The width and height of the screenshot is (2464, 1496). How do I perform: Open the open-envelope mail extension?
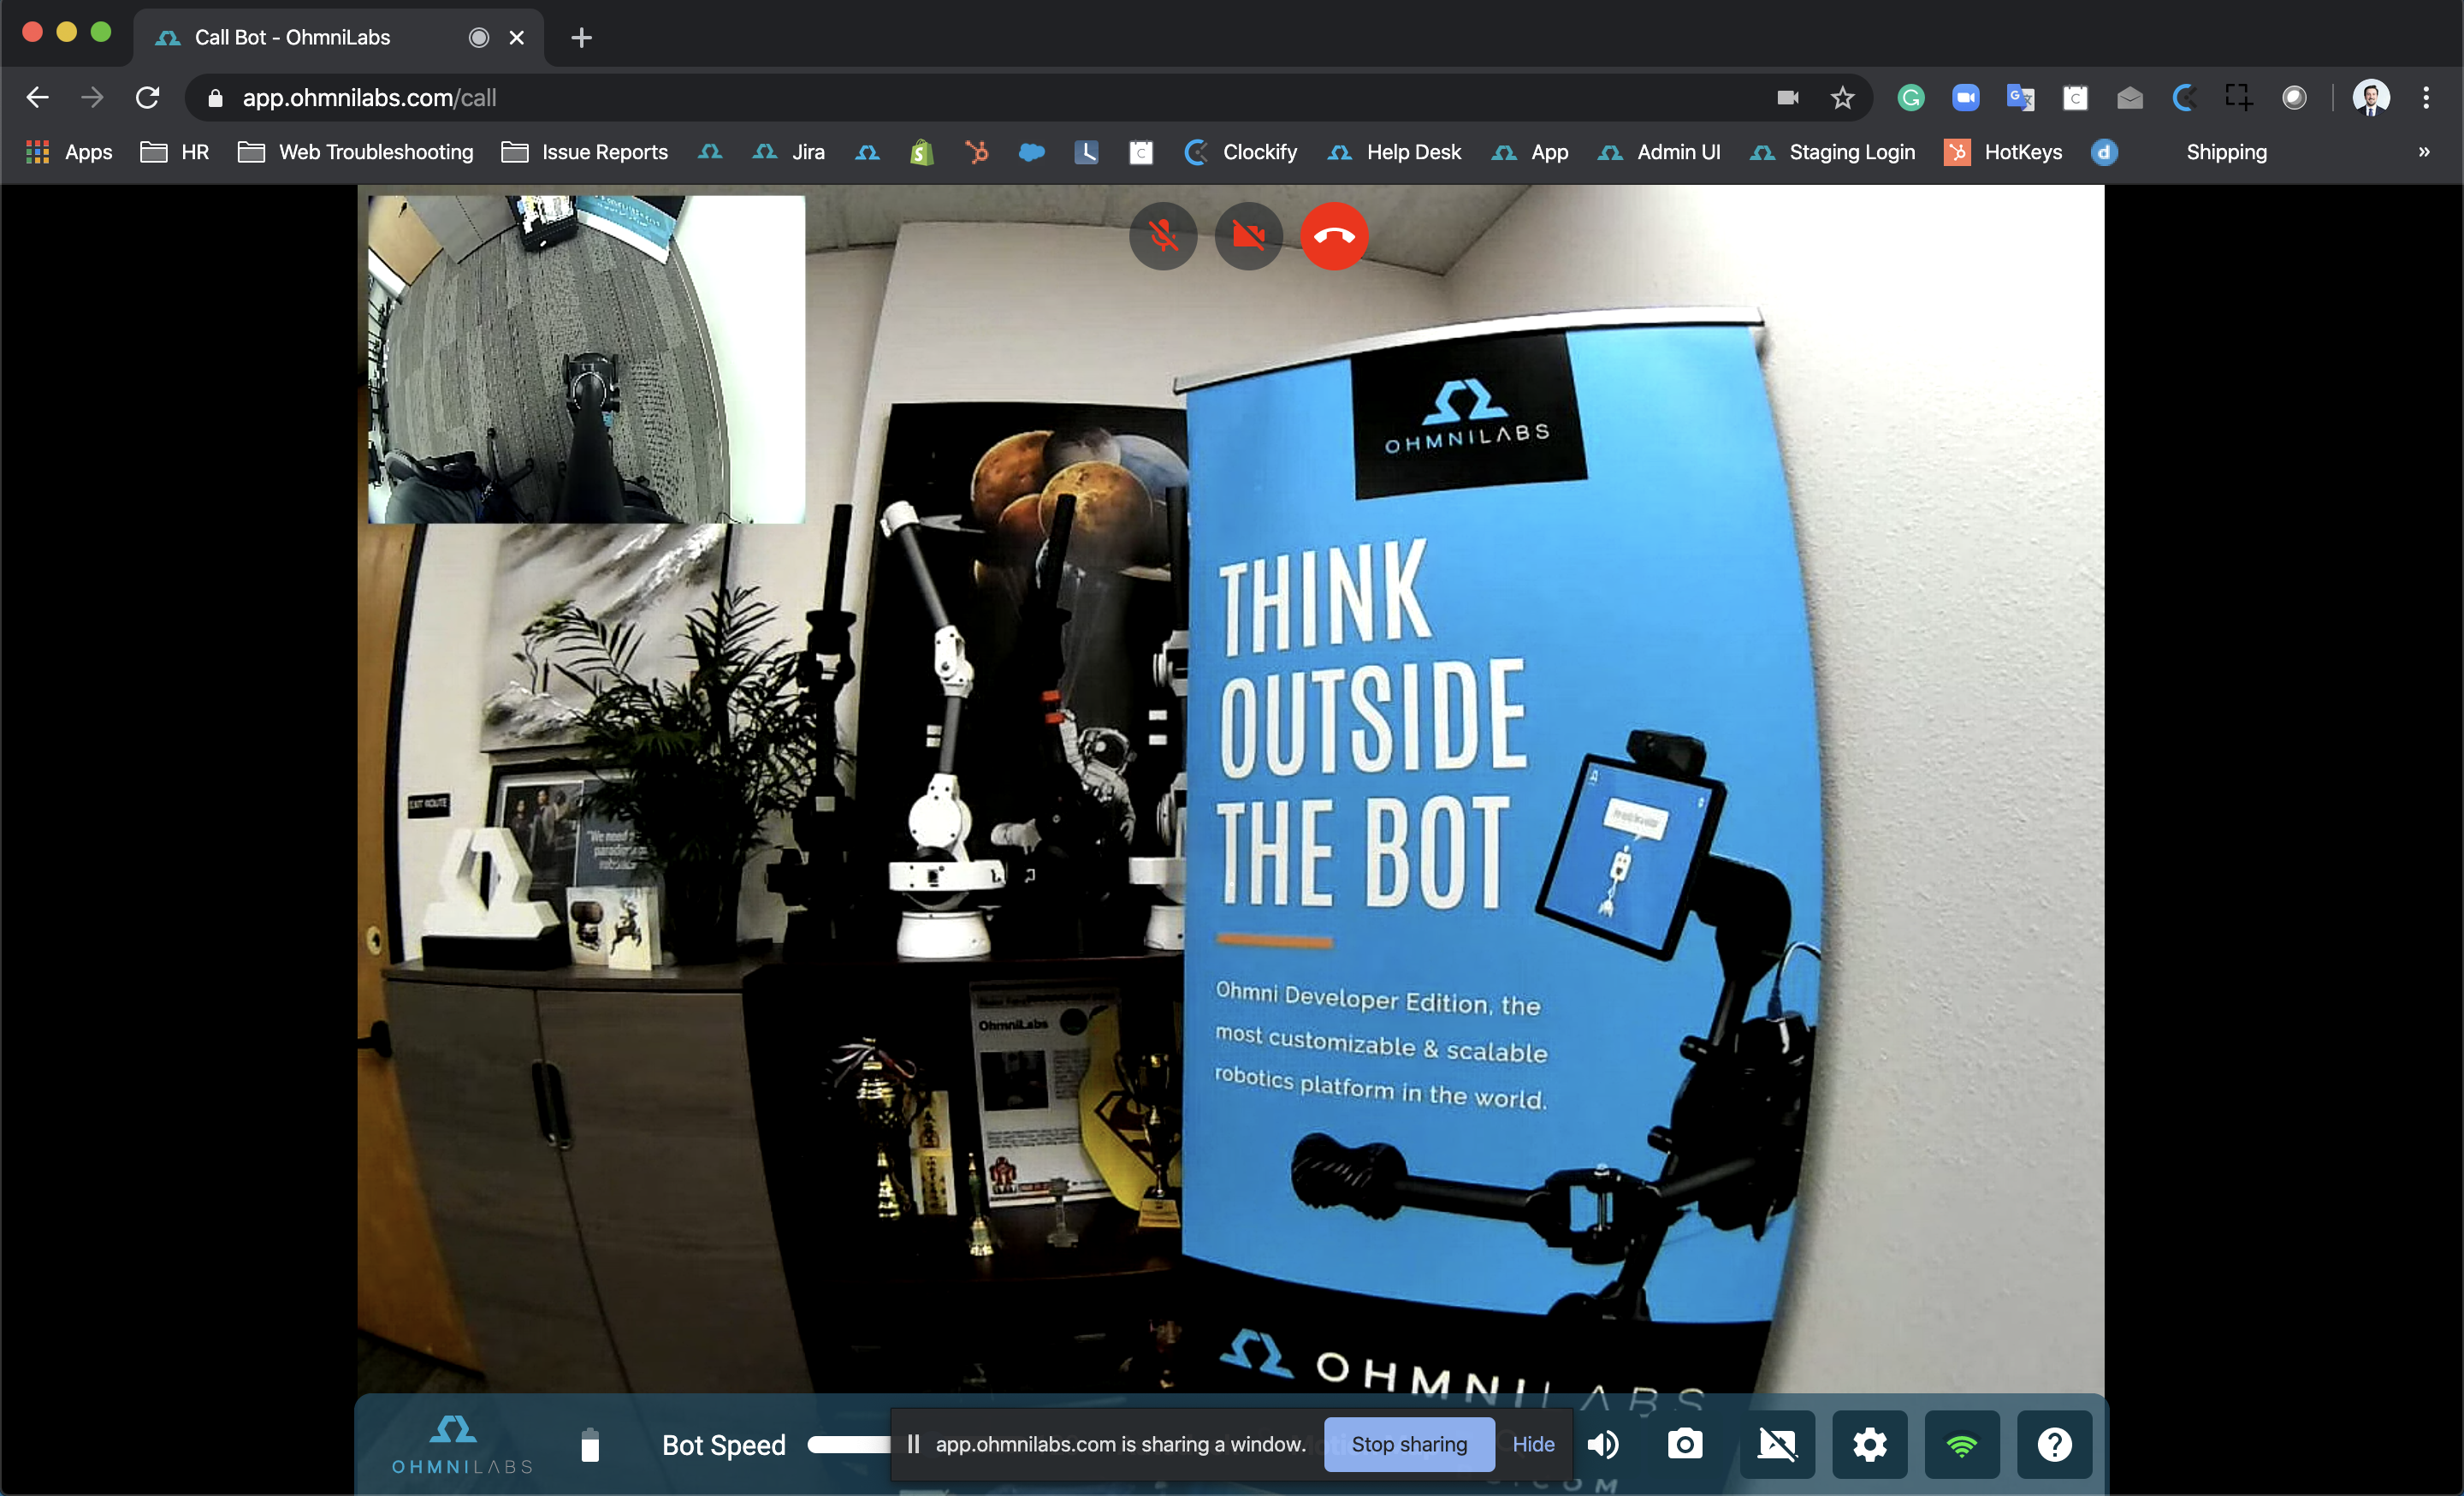[2130, 97]
